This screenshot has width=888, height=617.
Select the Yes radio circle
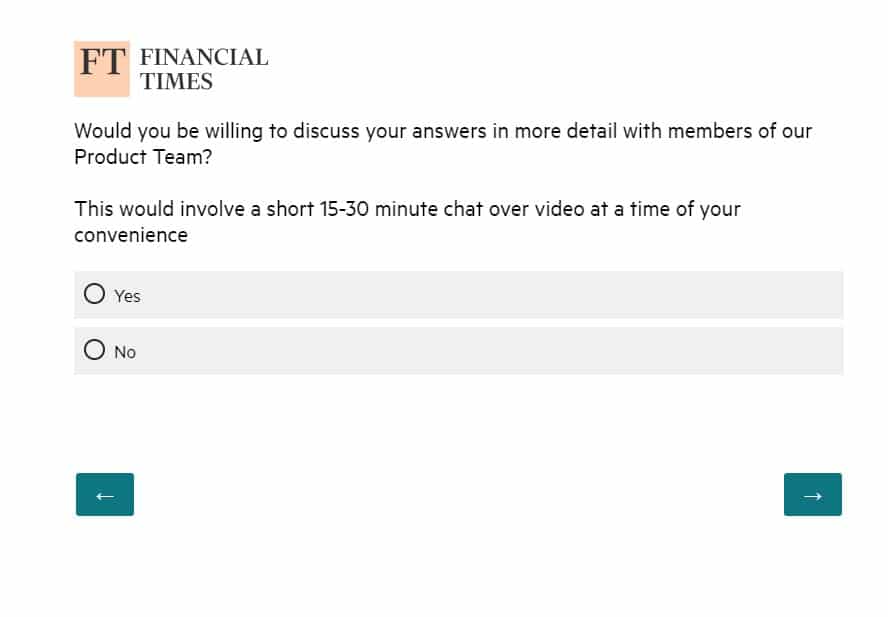tap(95, 294)
